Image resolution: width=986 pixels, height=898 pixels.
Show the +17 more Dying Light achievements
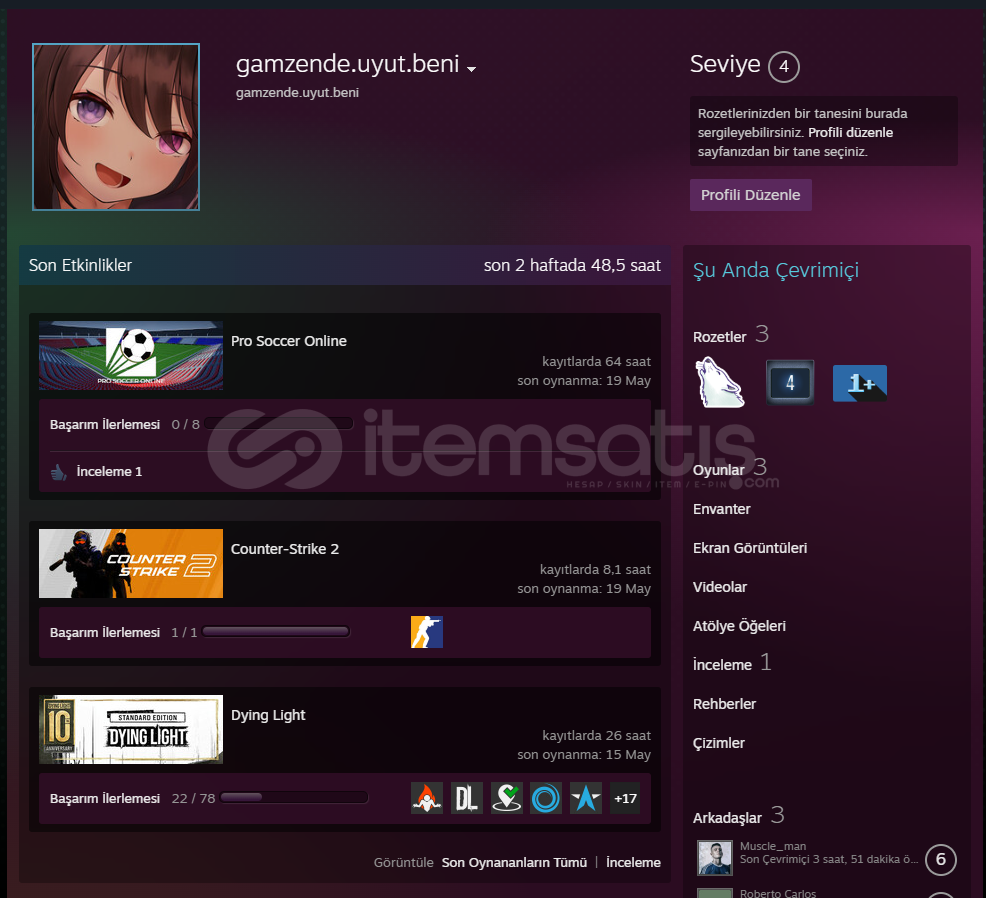(x=625, y=798)
